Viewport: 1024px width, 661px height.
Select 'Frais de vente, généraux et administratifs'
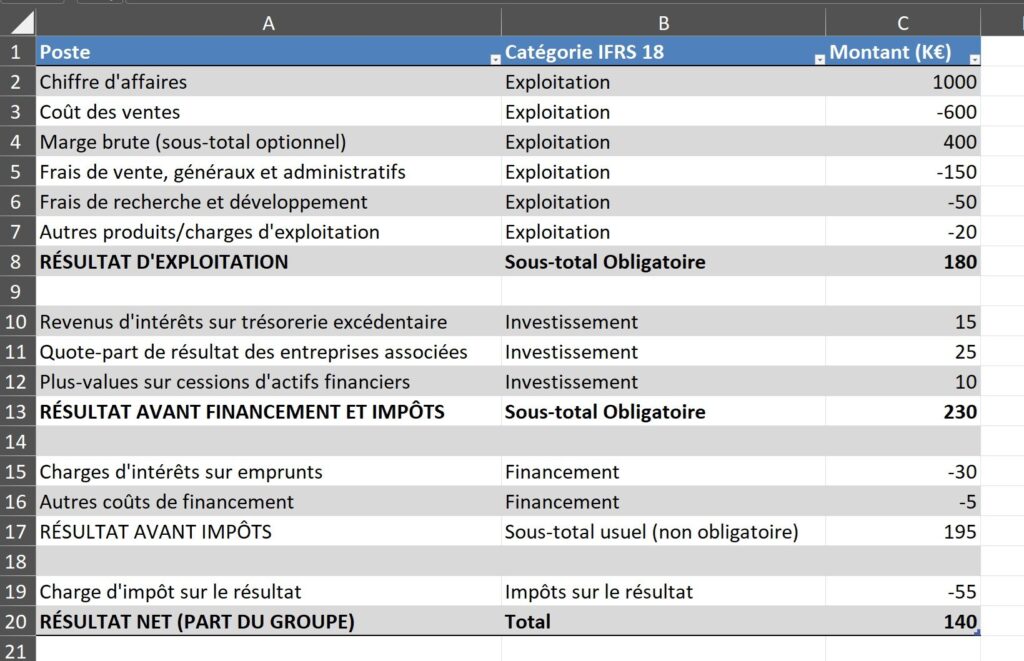tap(268, 172)
